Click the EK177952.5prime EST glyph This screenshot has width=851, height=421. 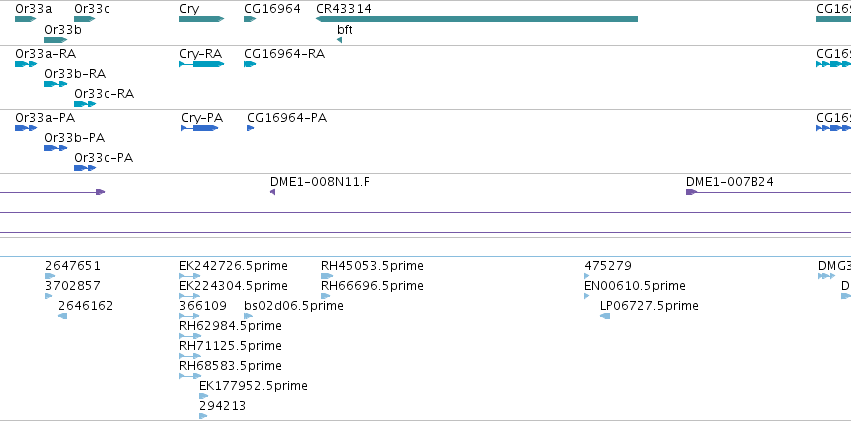(204, 397)
